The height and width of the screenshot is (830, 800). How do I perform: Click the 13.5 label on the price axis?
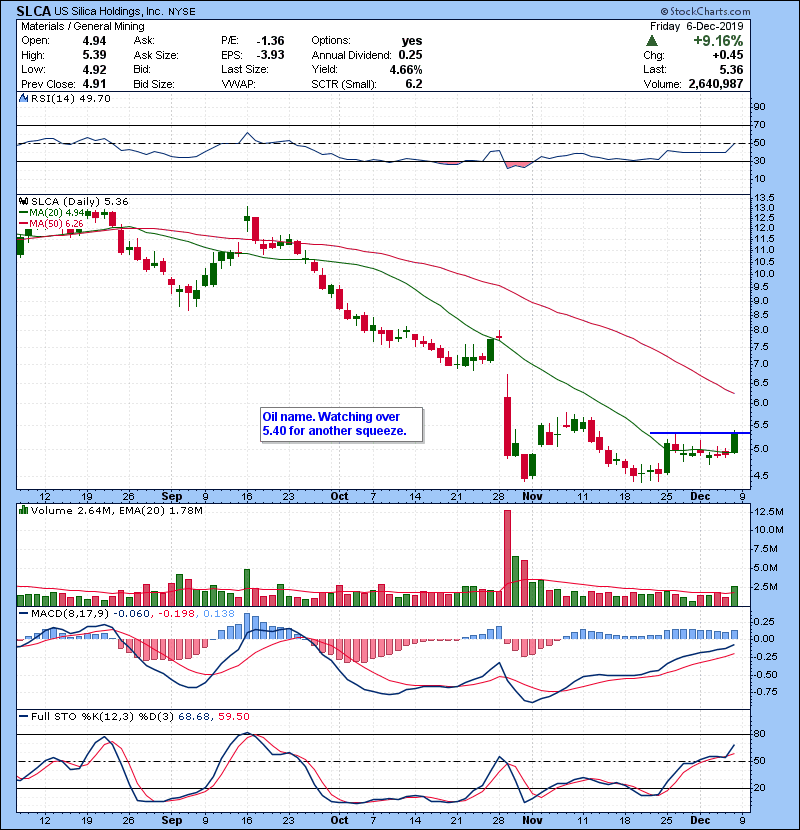[x=763, y=198]
